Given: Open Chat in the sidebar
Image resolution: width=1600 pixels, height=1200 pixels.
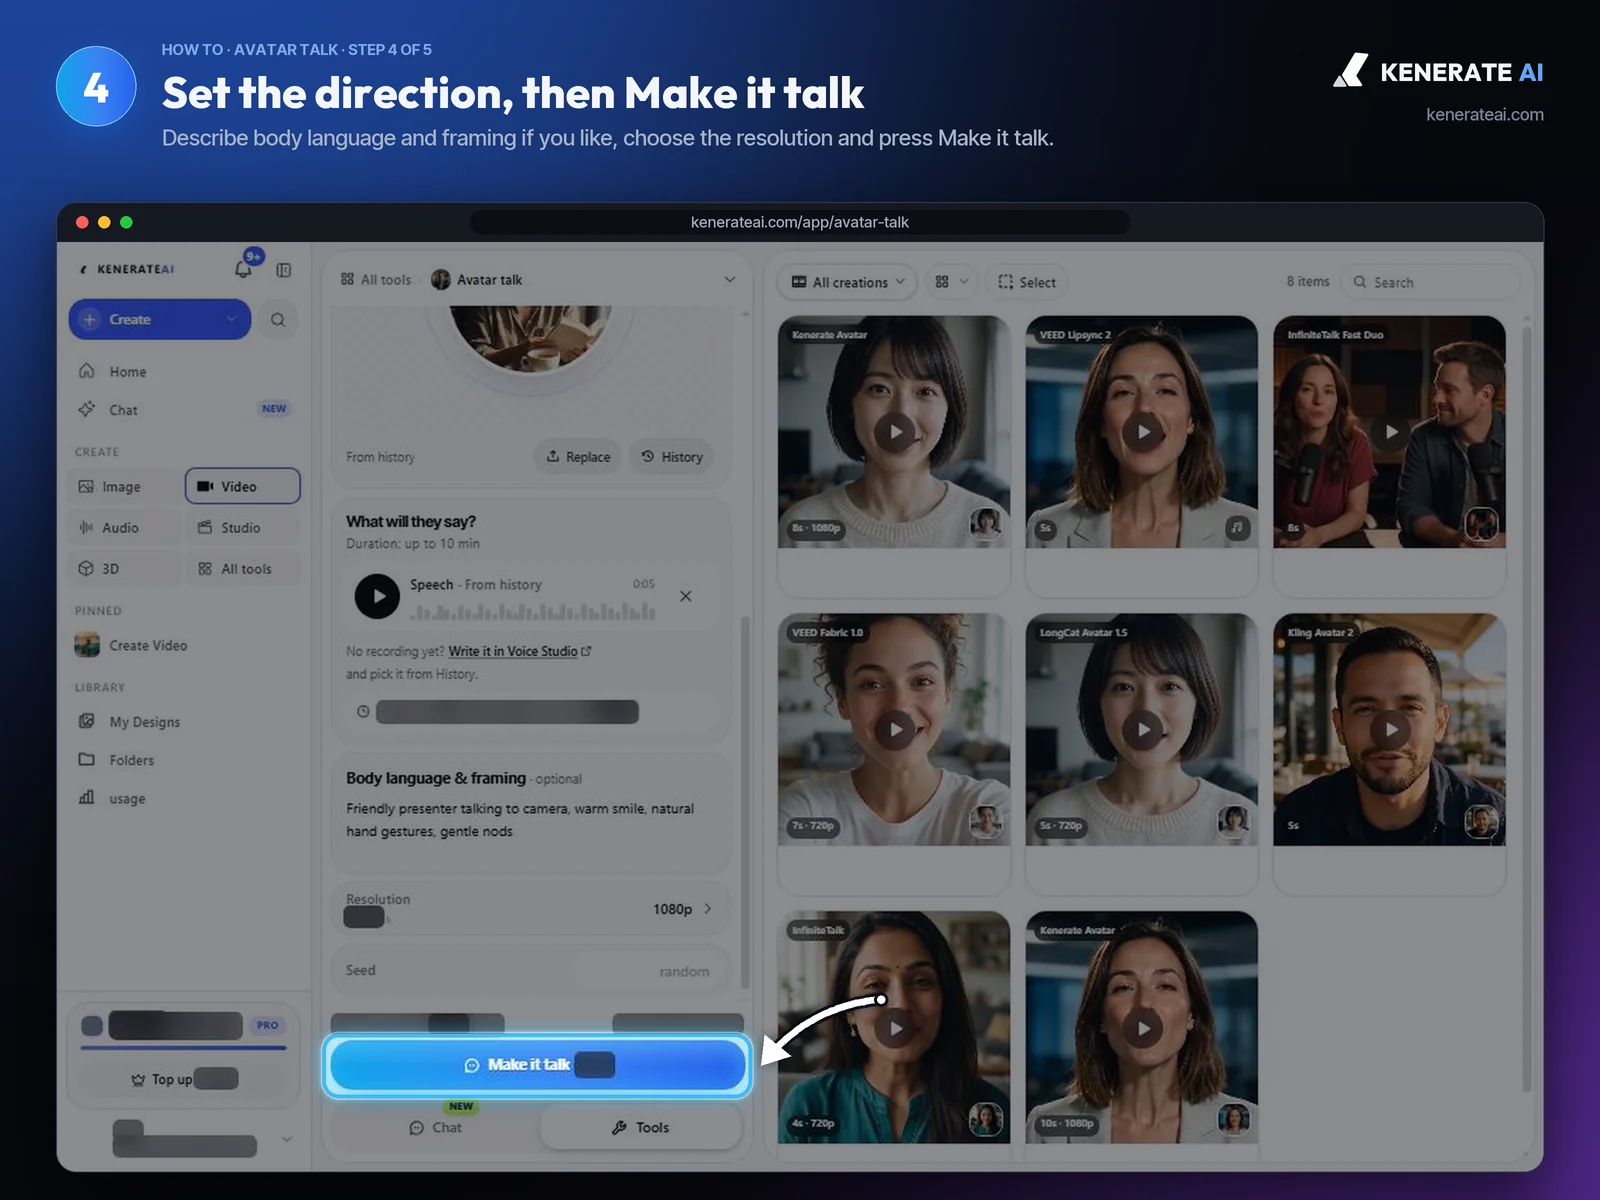Looking at the screenshot, I should coord(124,410).
